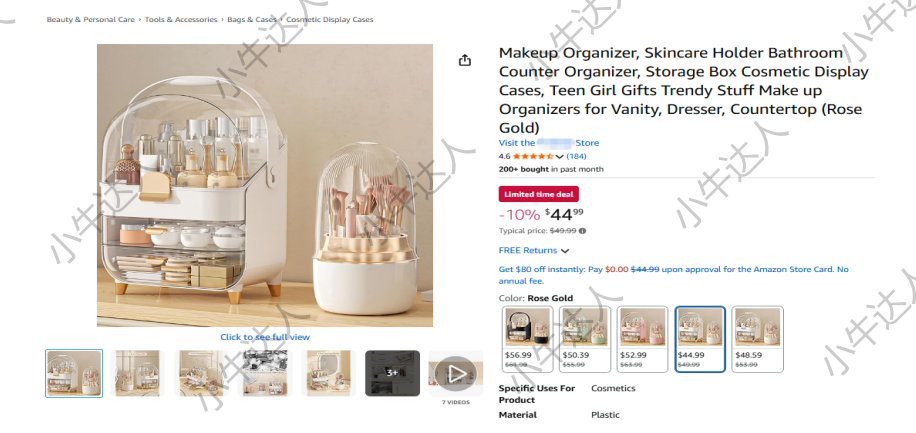The height and width of the screenshot is (433, 916).
Task: Select the Rose Gold swatch at $44.99
Action: tap(700, 339)
